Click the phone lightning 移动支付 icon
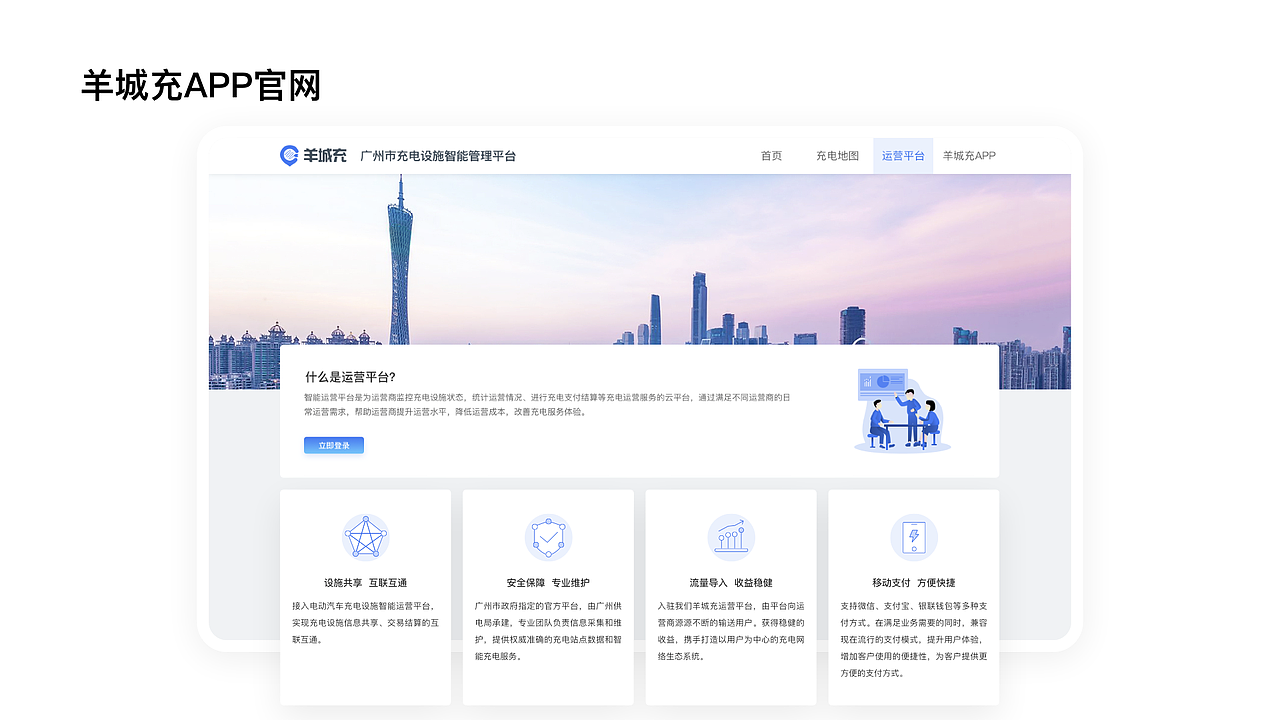Image resolution: width=1280 pixels, height=720 pixels. tap(914, 538)
